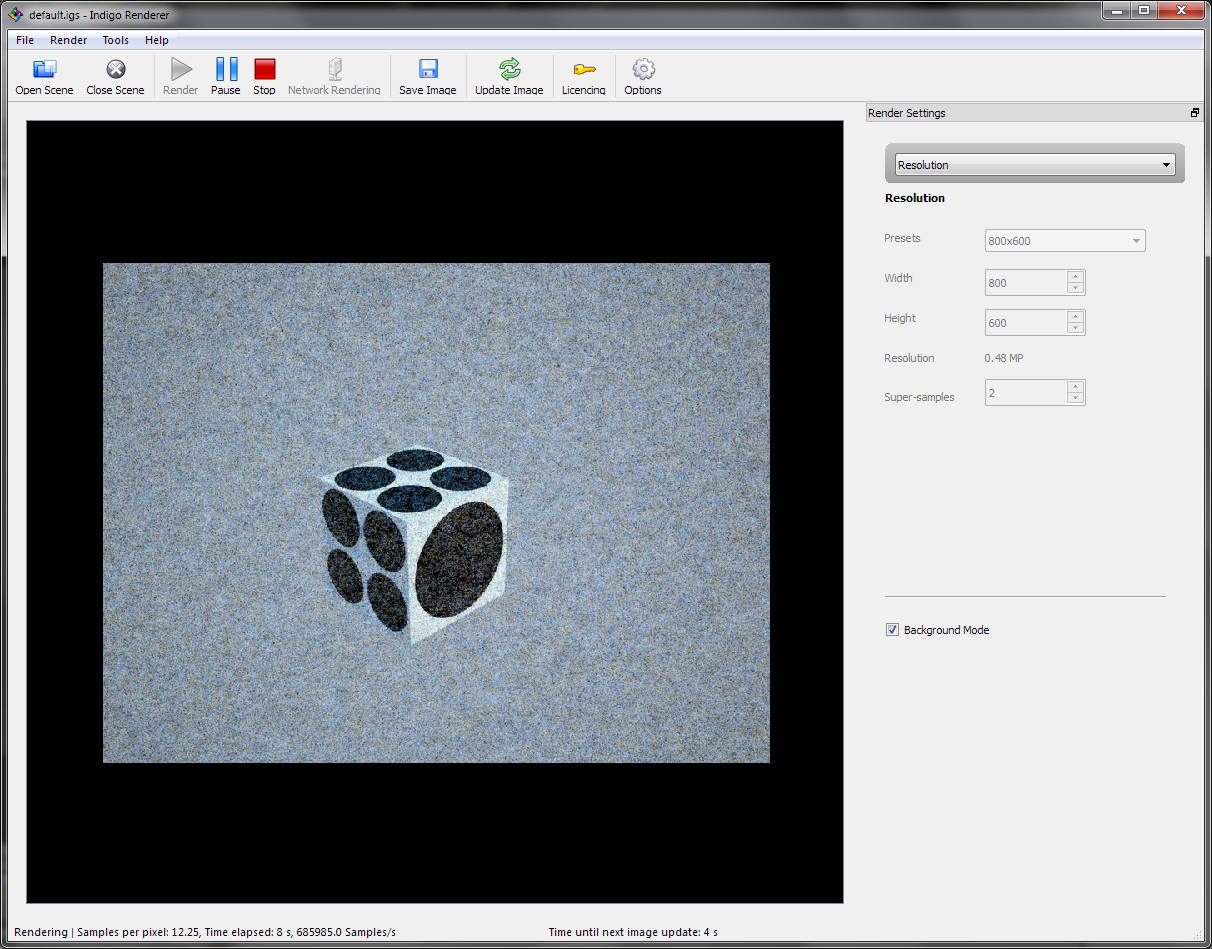This screenshot has width=1212, height=949.
Task: Uncheck the Background Mode checkbox
Action: [x=892, y=630]
